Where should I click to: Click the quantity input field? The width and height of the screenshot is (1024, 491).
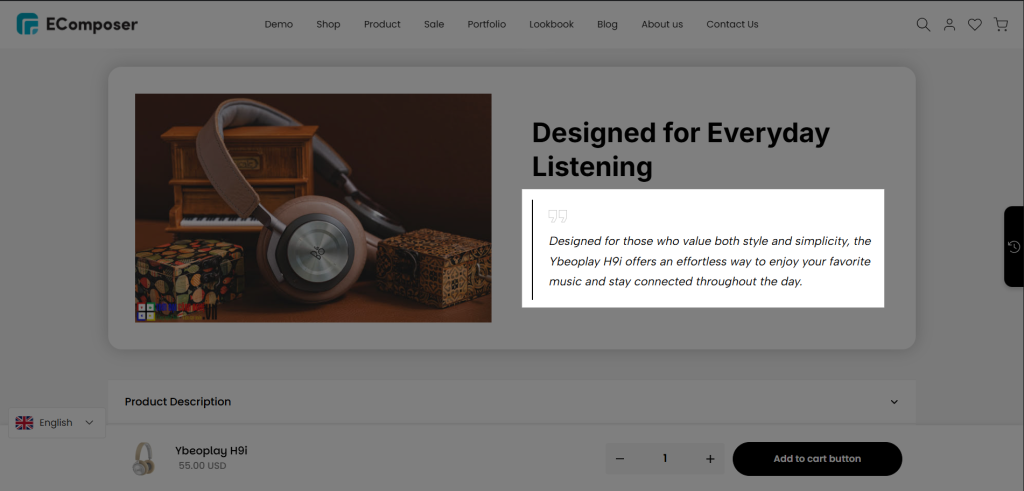coord(665,458)
